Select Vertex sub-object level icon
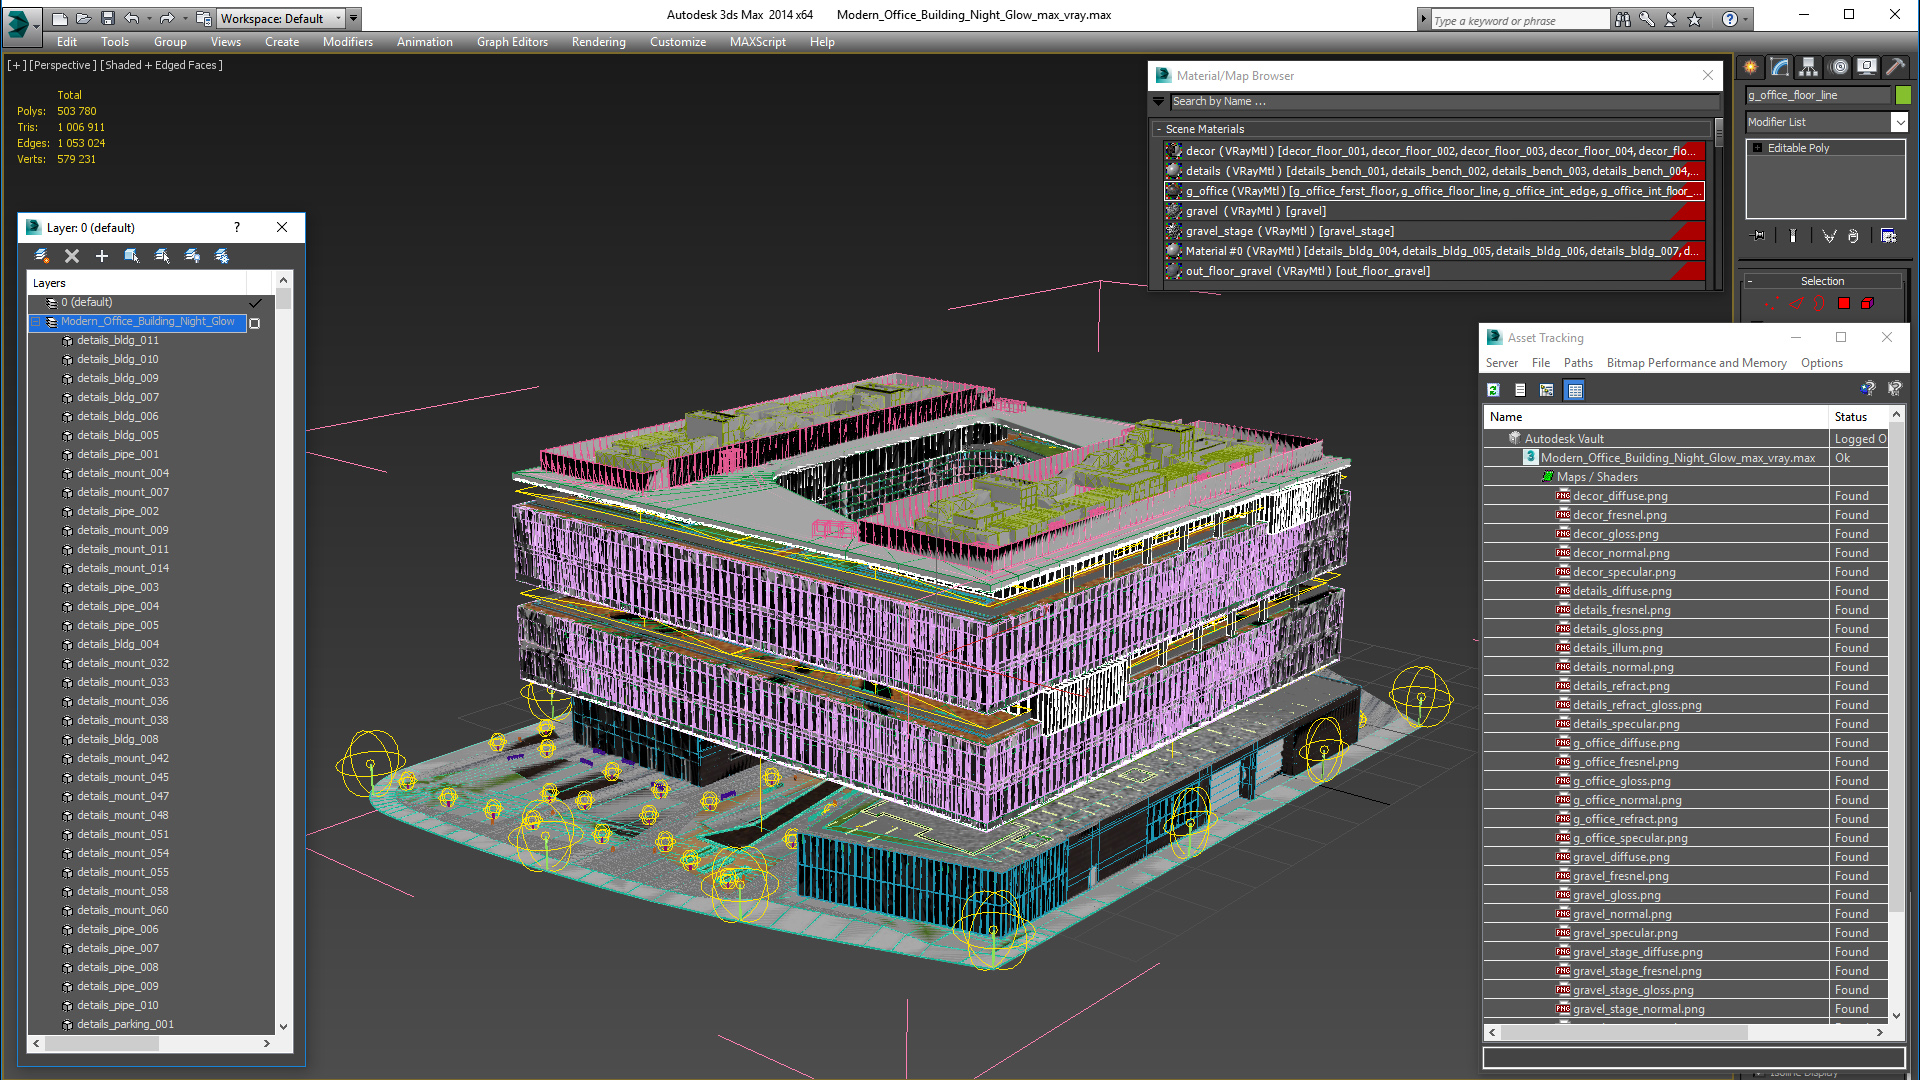The image size is (1920, 1080). (1772, 303)
